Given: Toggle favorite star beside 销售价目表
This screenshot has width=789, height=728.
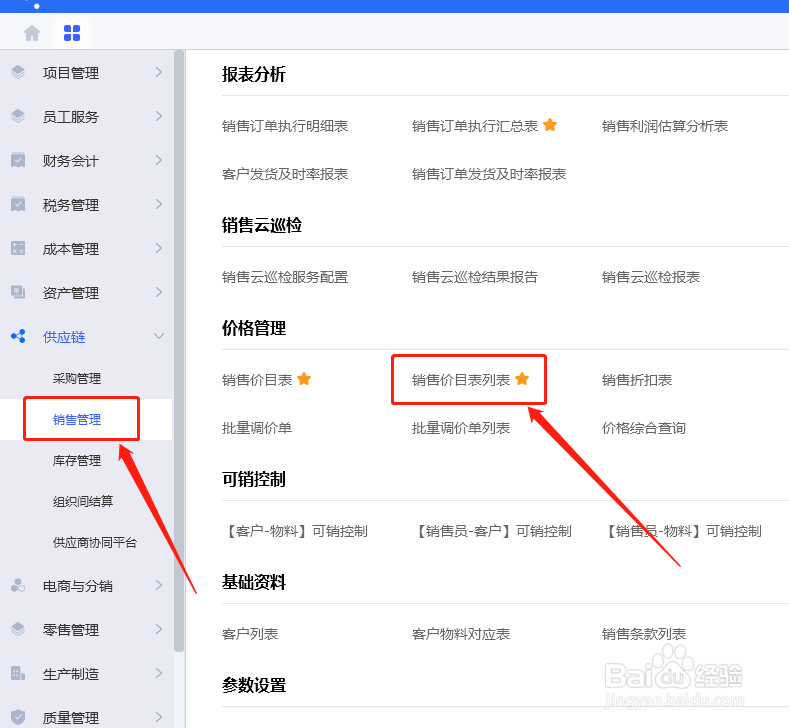Looking at the screenshot, I should [304, 379].
